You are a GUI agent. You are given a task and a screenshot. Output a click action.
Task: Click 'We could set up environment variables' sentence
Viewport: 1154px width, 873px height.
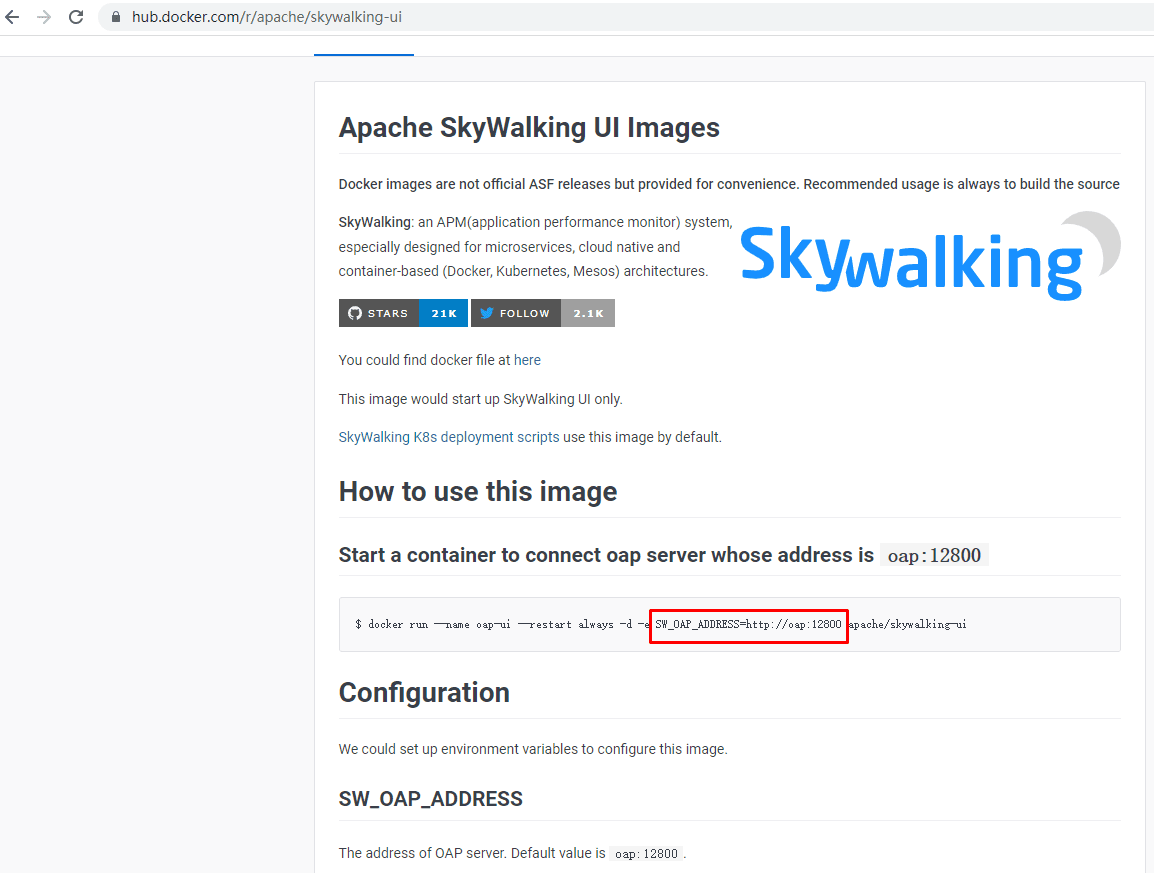pos(533,749)
